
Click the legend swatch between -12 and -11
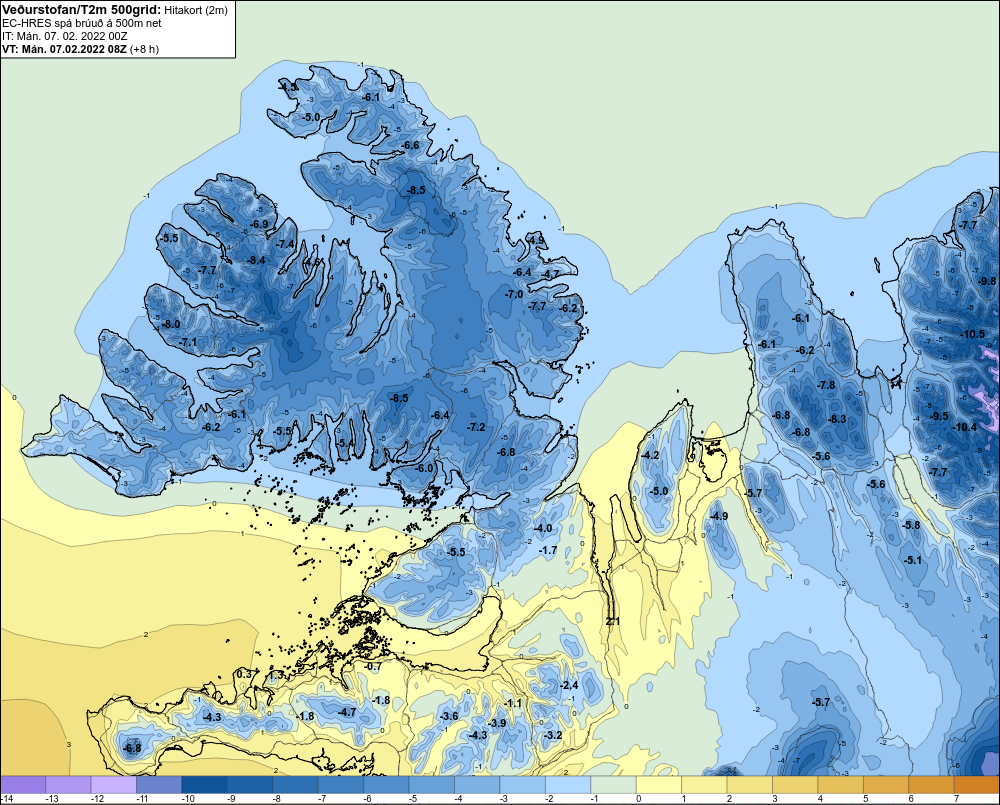114,784
